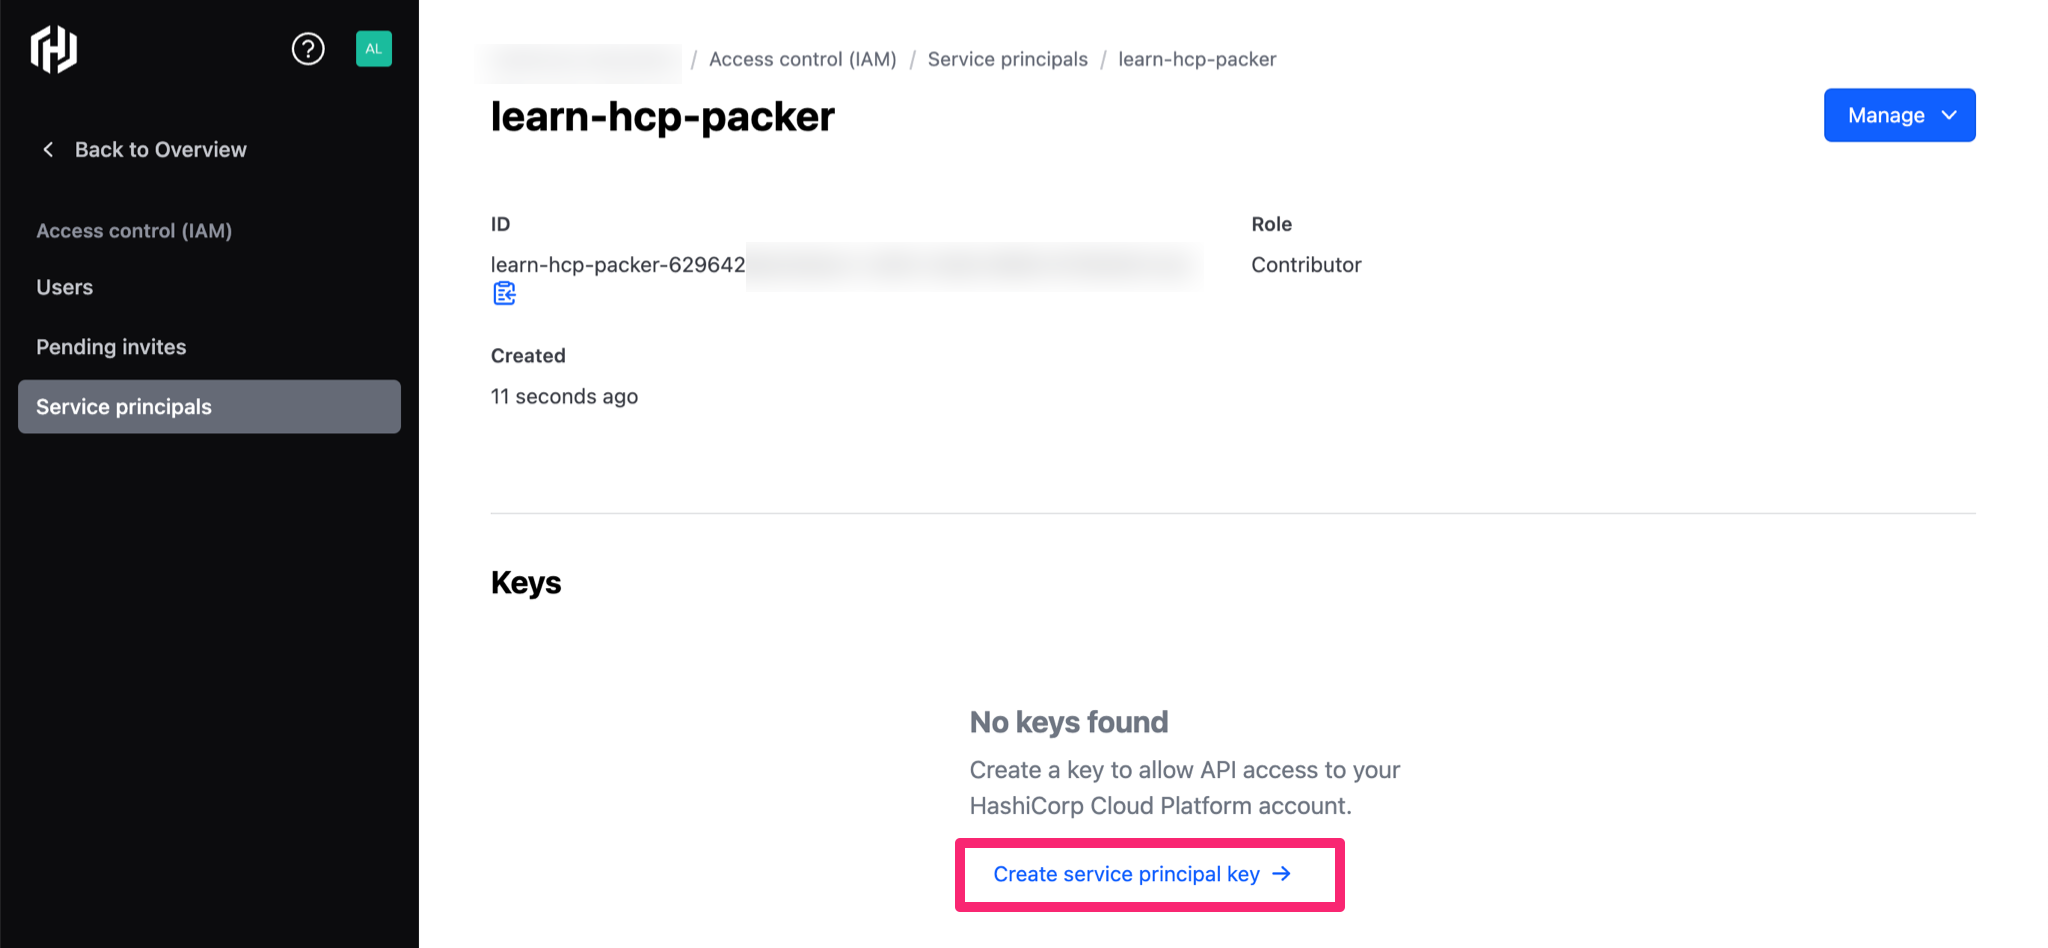Open the help question-mark icon
Screen dimensions: 2048x948
click(x=308, y=48)
